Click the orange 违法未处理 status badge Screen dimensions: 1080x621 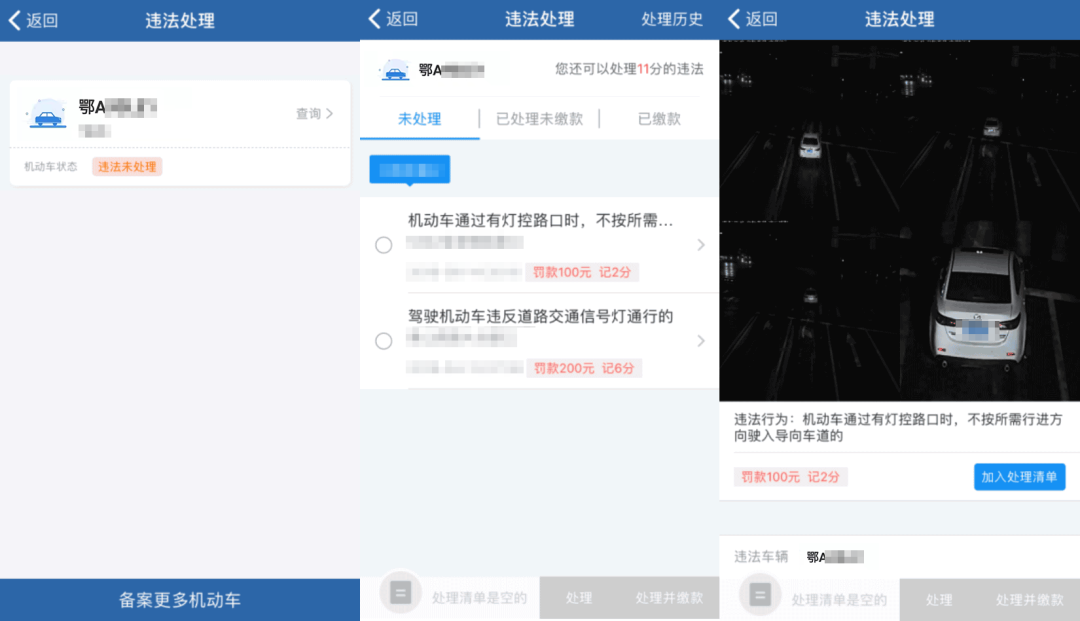point(126,166)
